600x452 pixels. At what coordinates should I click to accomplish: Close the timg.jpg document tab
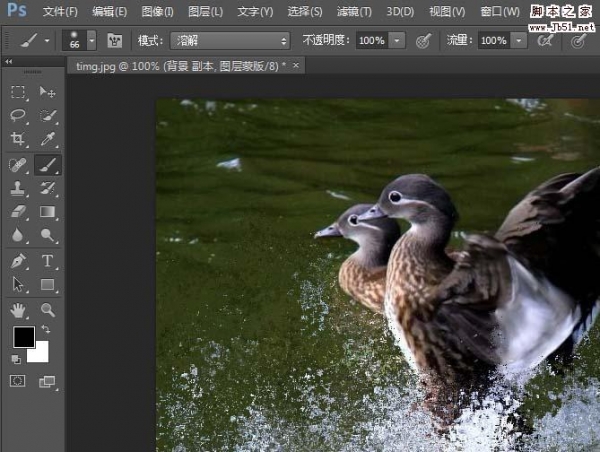(295, 65)
